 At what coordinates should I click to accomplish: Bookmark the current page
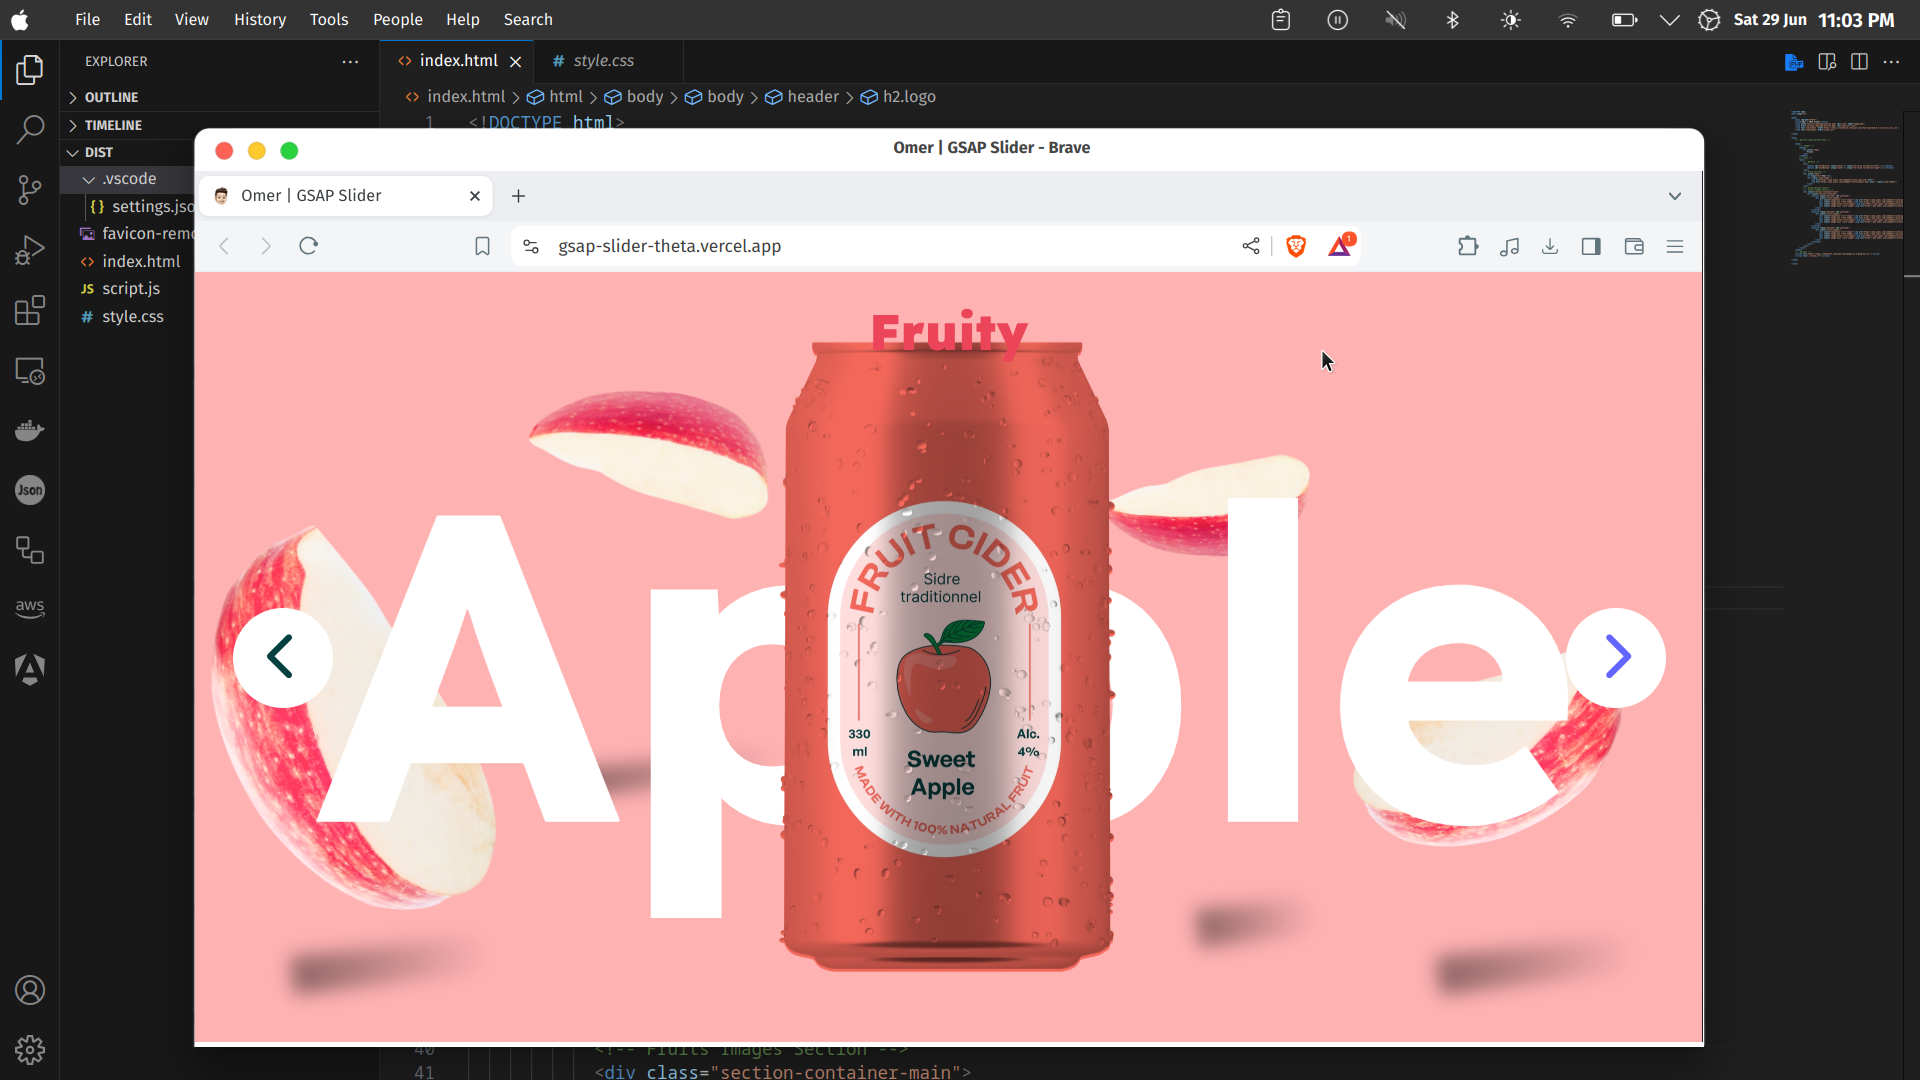[482, 246]
